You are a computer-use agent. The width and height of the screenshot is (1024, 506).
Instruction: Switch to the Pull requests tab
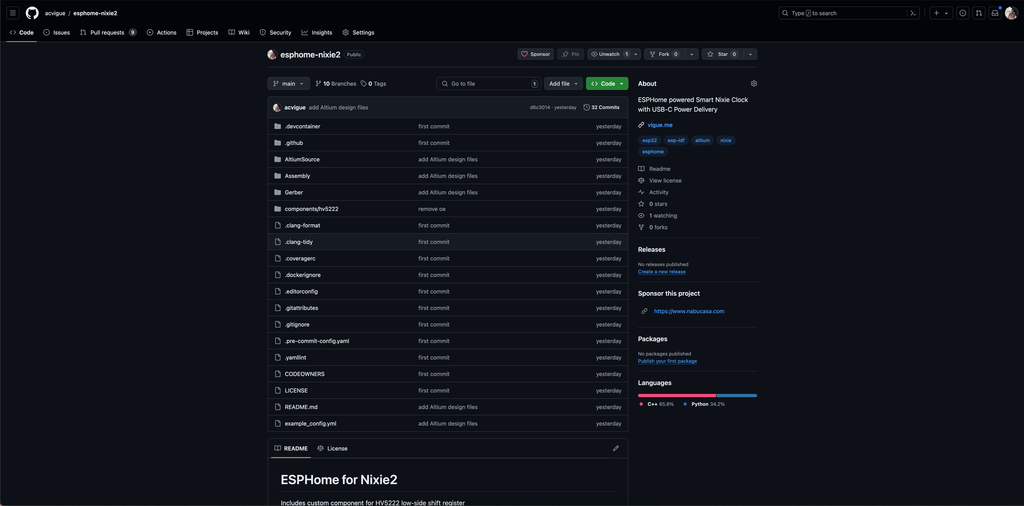108,32
